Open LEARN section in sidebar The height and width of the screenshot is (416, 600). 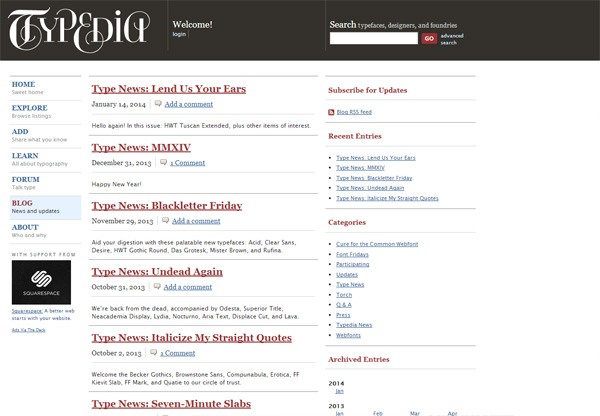coord(25,156)
